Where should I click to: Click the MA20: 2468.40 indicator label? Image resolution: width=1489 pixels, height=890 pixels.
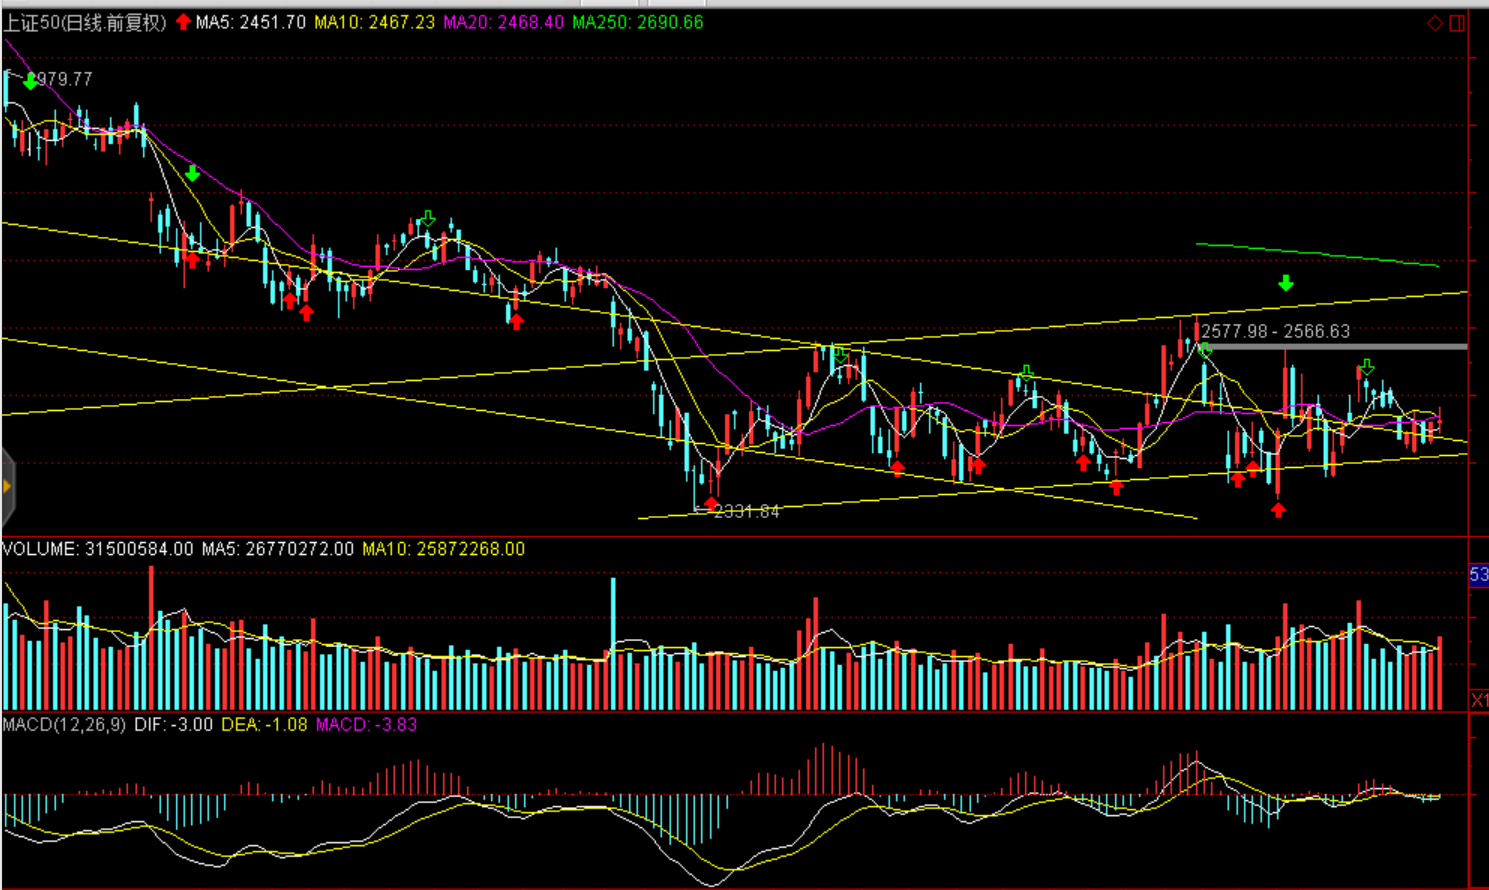tap(503, 22)
